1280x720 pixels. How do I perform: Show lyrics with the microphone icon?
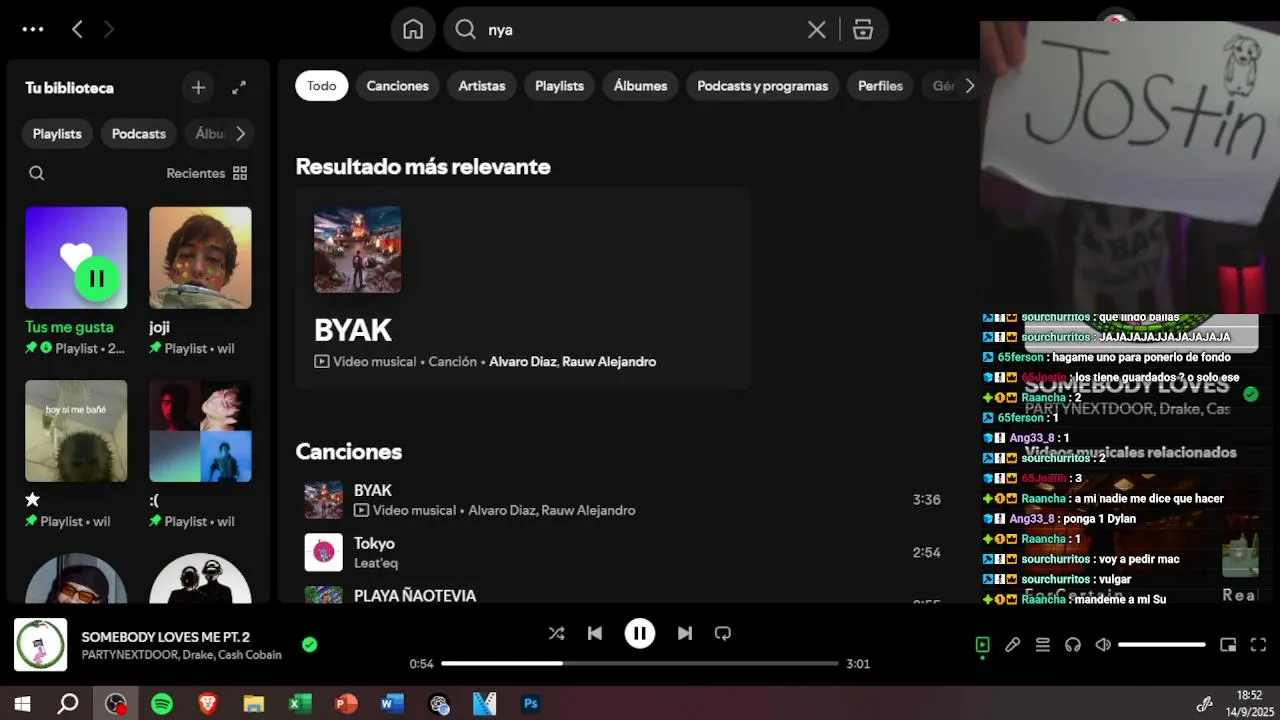pyautogui.click(x=1013, y=645)
